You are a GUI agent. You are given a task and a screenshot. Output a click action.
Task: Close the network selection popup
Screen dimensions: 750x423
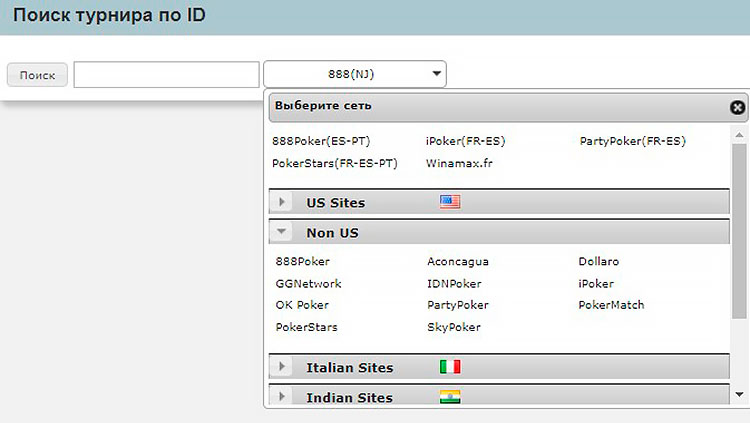pyautogui.click(x=737, y=107)
